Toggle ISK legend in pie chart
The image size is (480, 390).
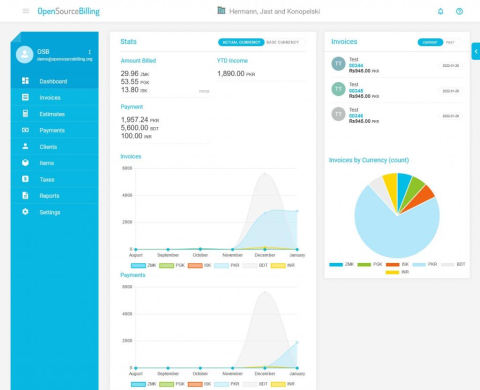(398, 264)
